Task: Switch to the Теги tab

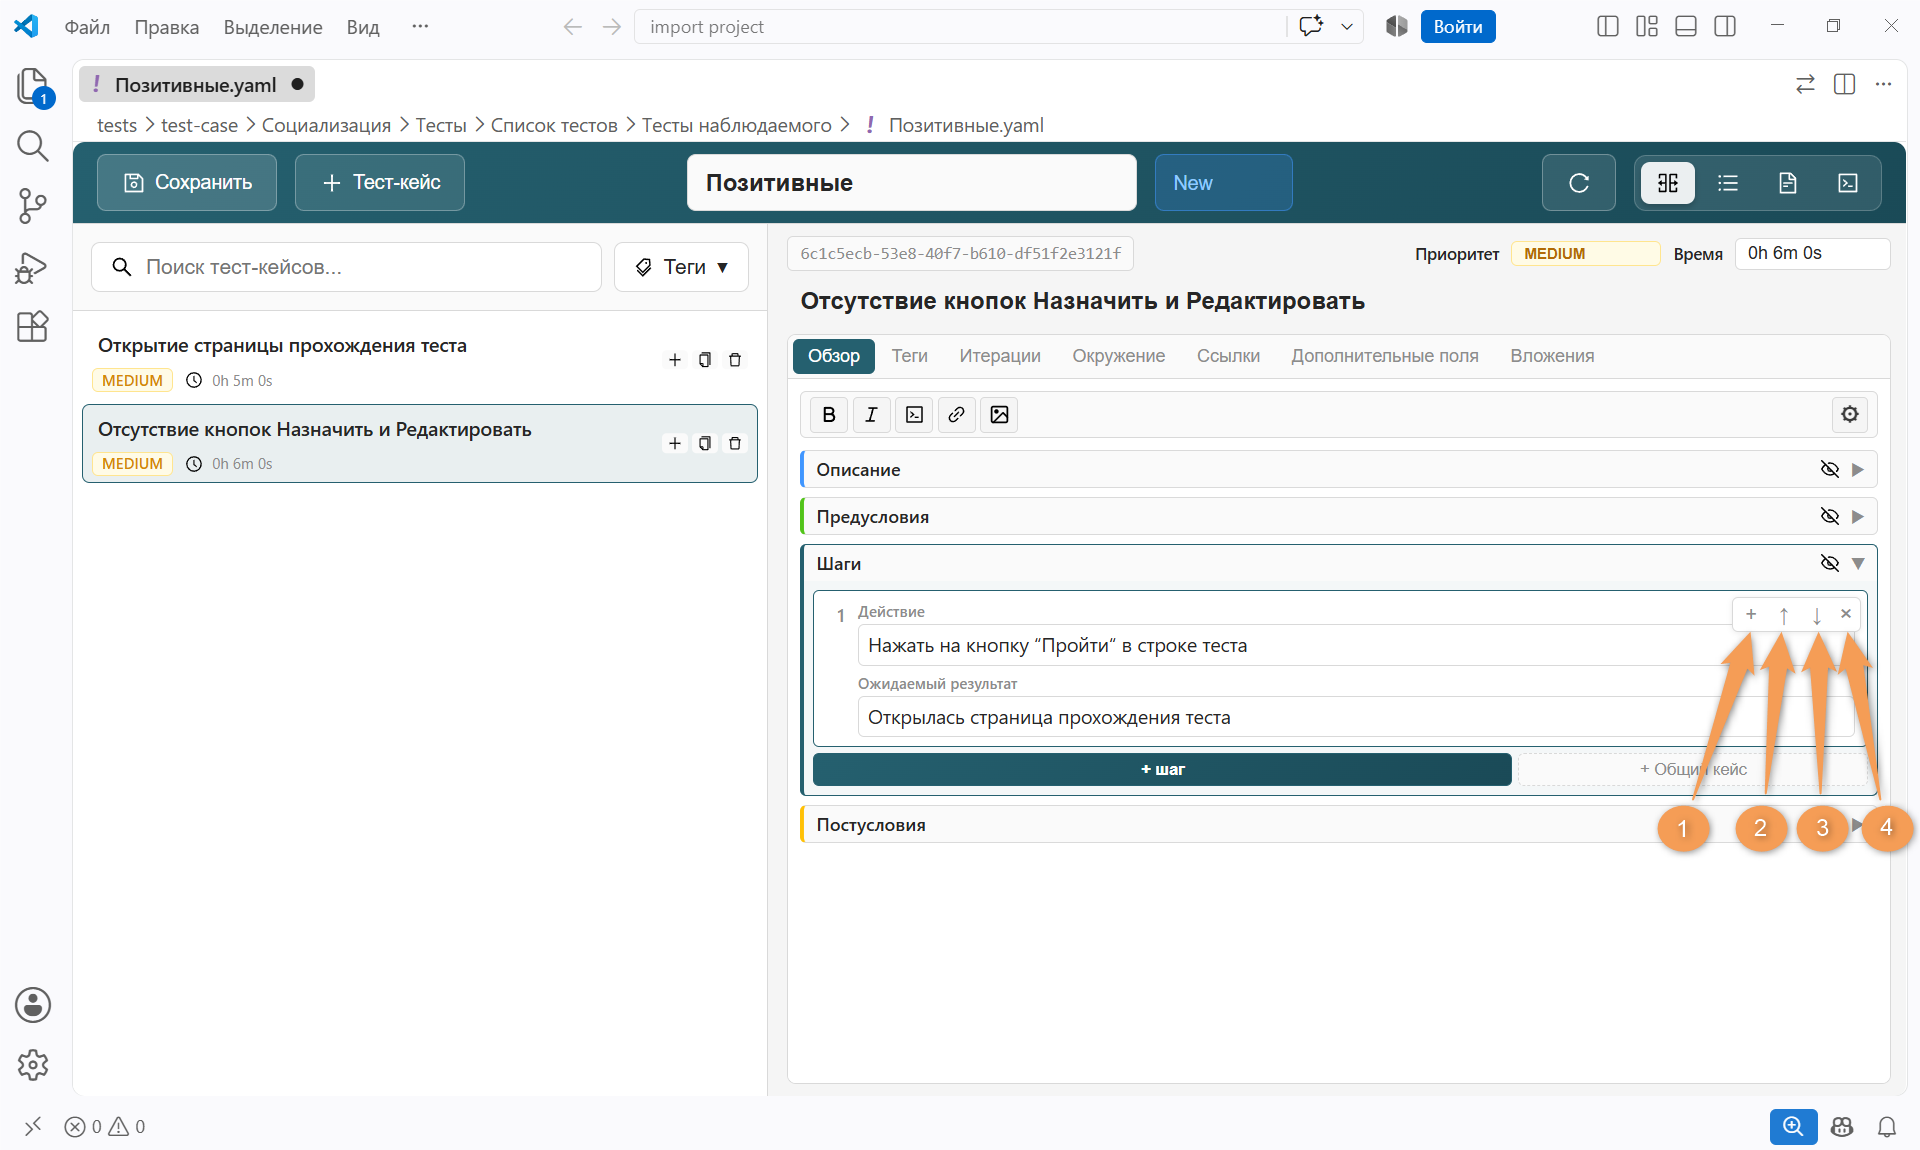Action: (x=909, y=356)
